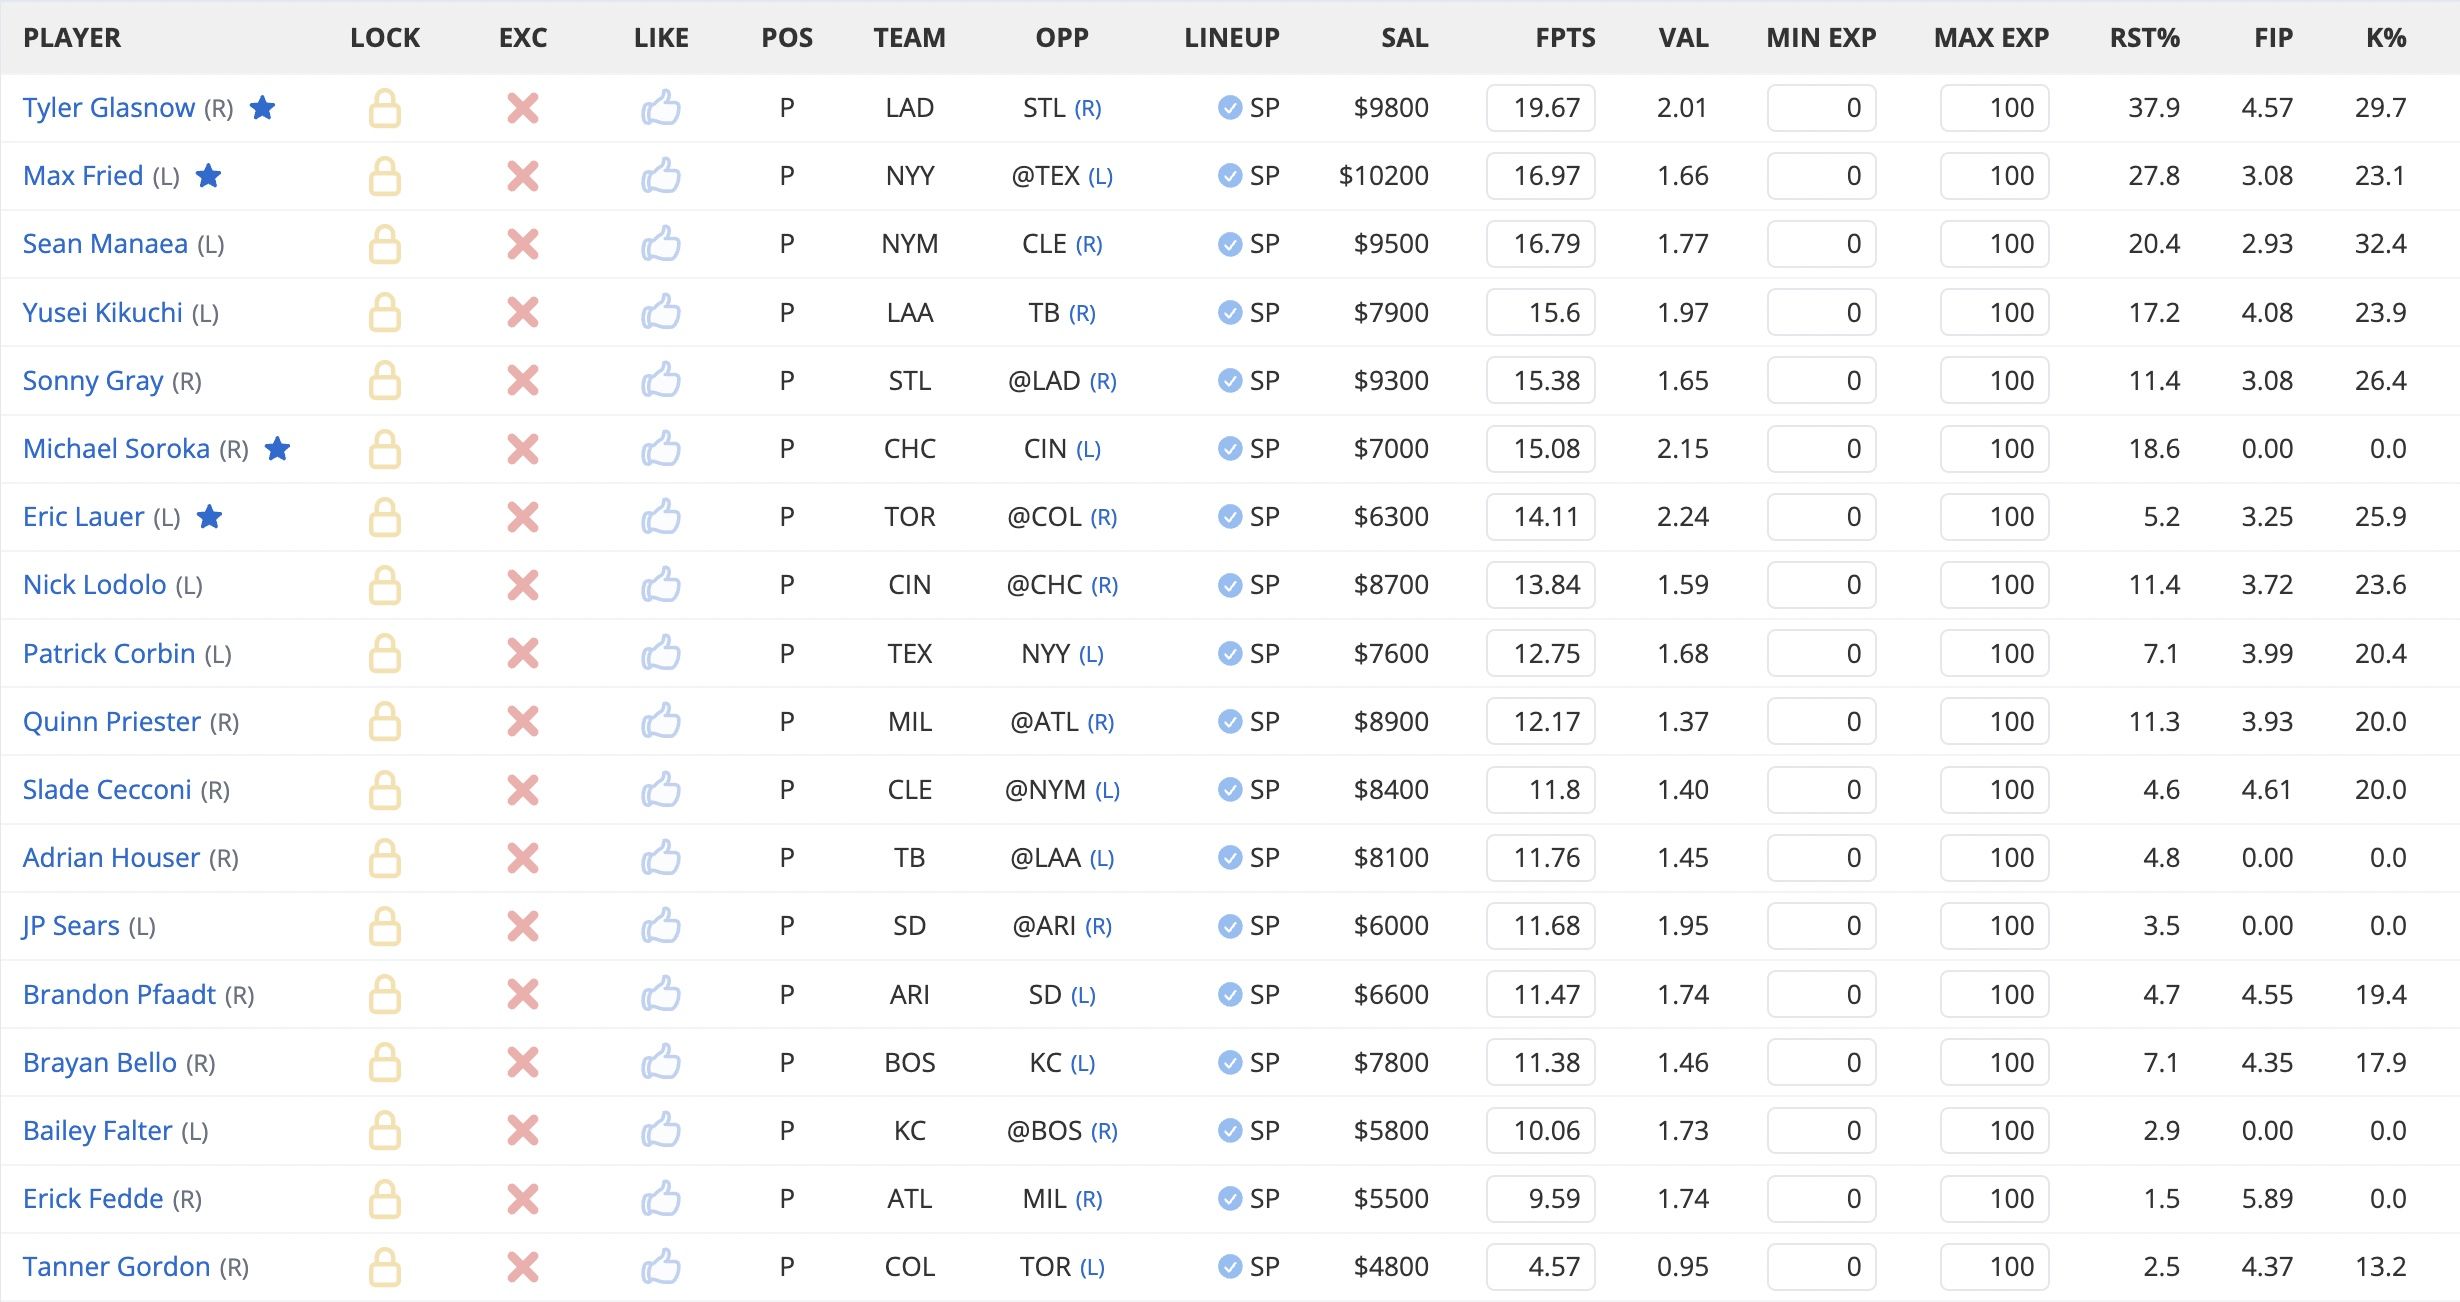Sort by FIP column header
The image size is (2460, 1302).
[x=2273, y=38]
